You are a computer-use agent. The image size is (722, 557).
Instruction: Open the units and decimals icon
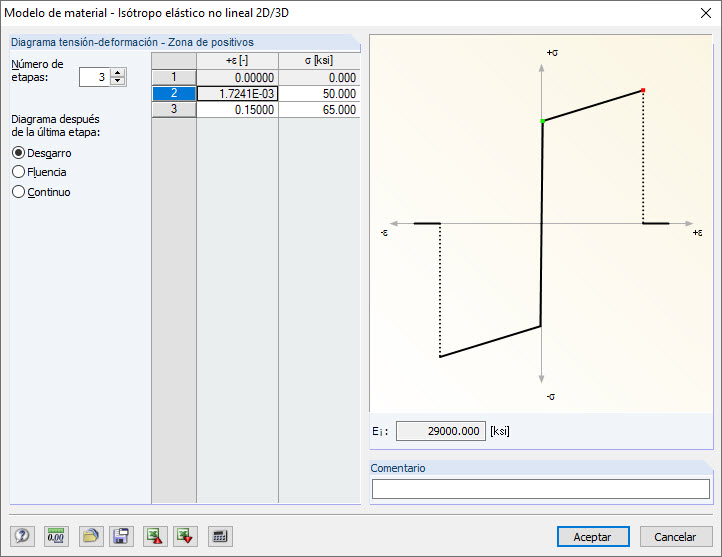[x=56, y=536]
